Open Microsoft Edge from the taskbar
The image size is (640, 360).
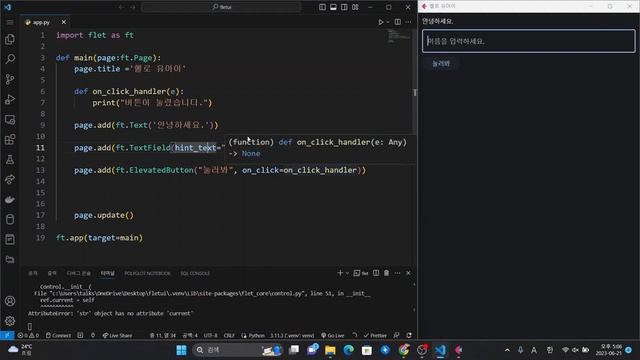click(x=348, y=350)
